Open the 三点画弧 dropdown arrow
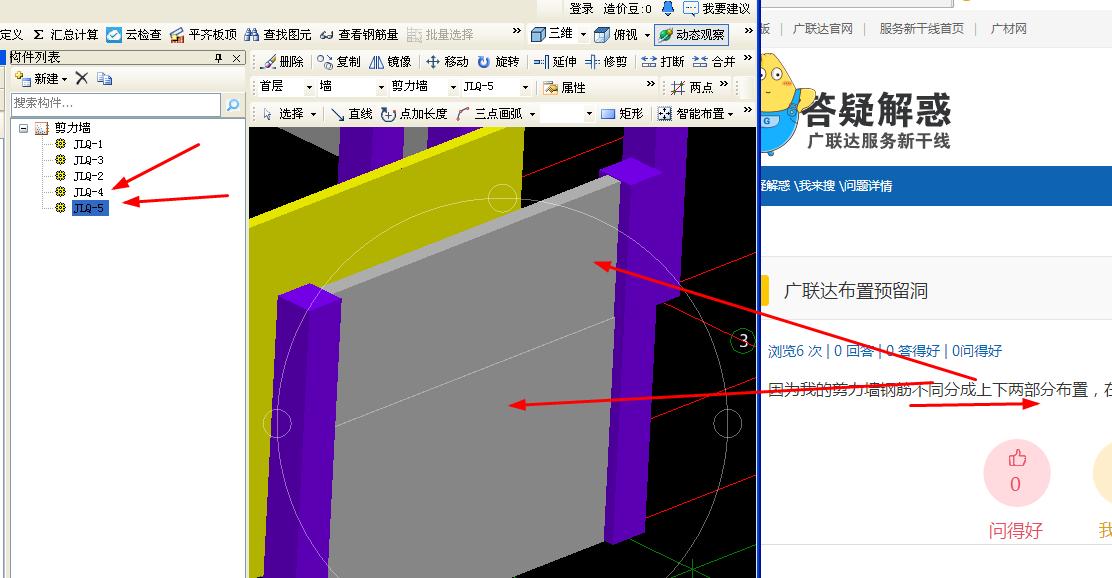This screenshot has height=578, width=1112. tap(532, 114)
